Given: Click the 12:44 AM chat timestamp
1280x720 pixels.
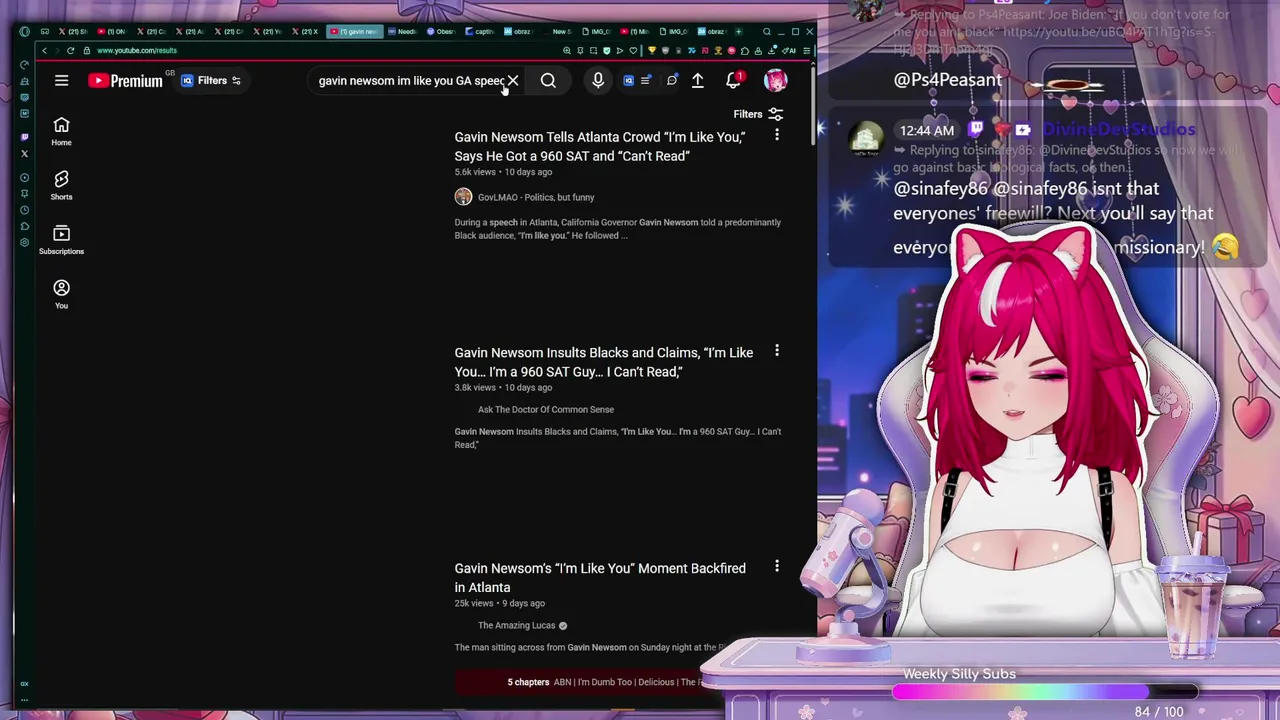Looking at the screenshot, I should (x=927, y=131).
